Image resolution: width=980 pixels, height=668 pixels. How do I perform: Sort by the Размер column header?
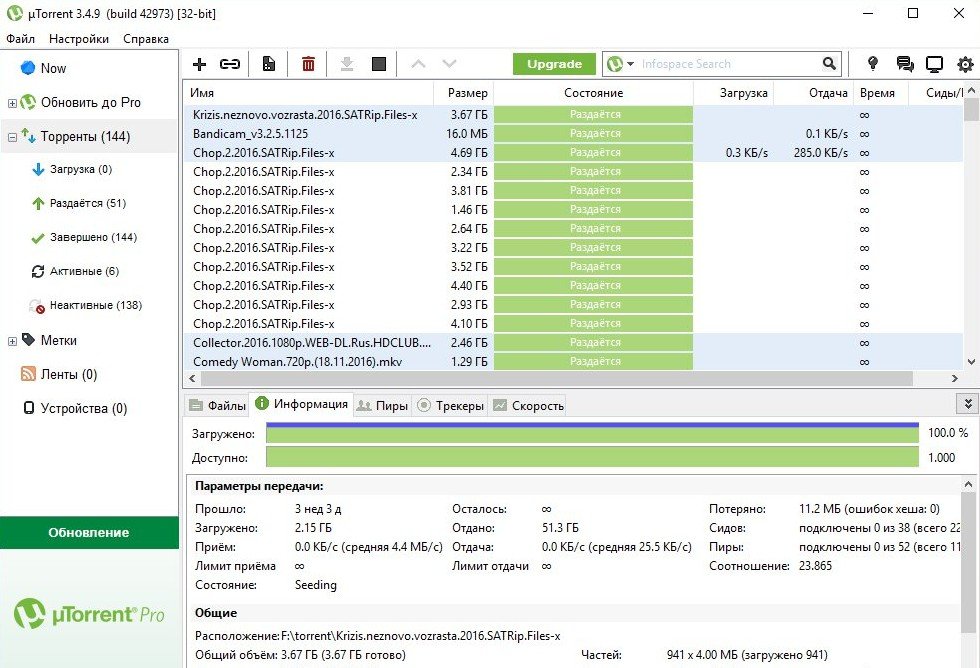click(x=463, y=93)
